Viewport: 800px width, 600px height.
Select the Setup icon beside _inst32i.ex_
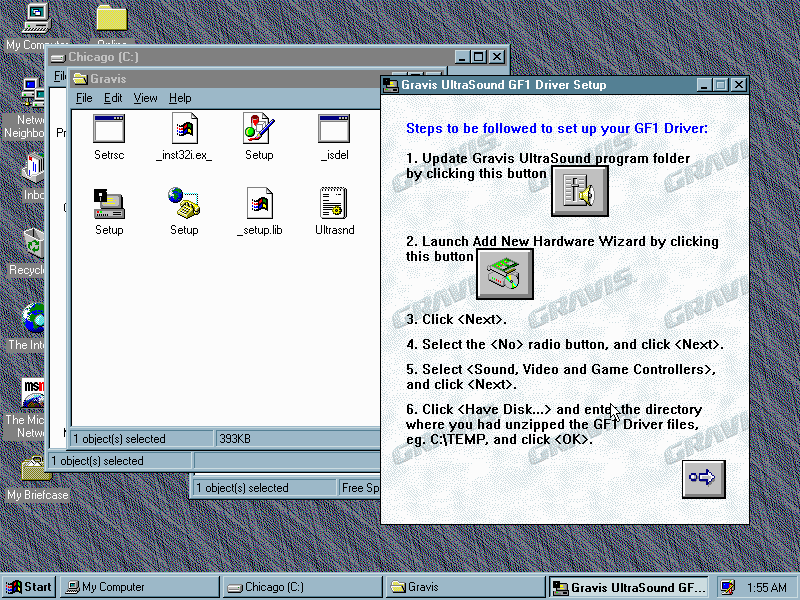click(x=259, y=130)
